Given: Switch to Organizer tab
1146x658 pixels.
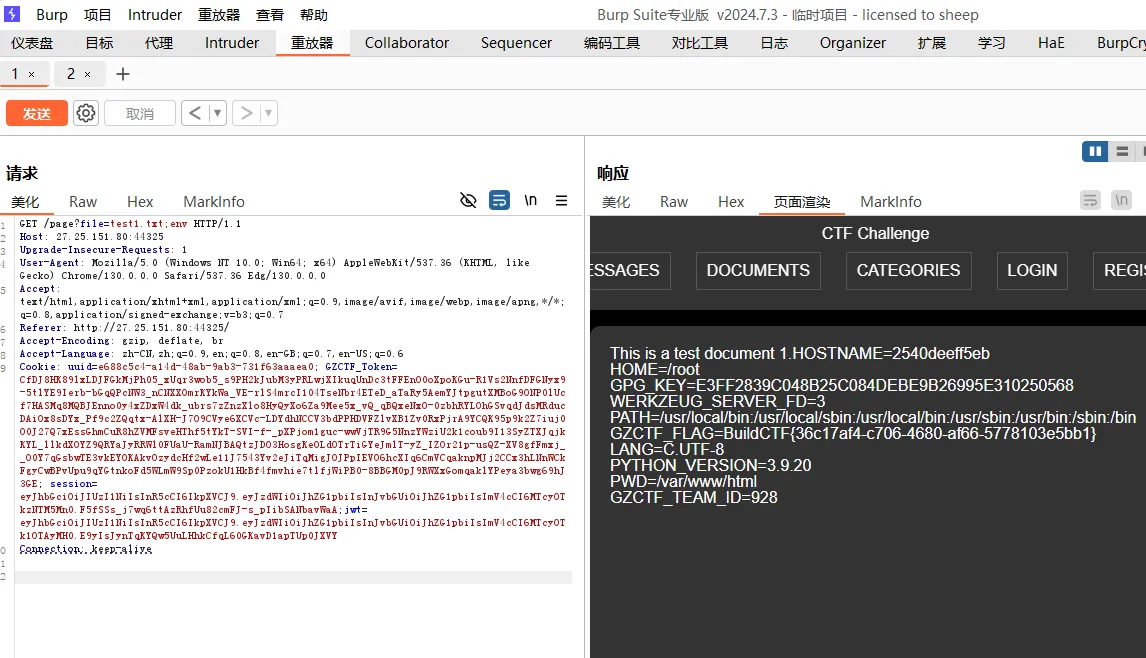Looking at the screenshot, I should click(853, 43).
